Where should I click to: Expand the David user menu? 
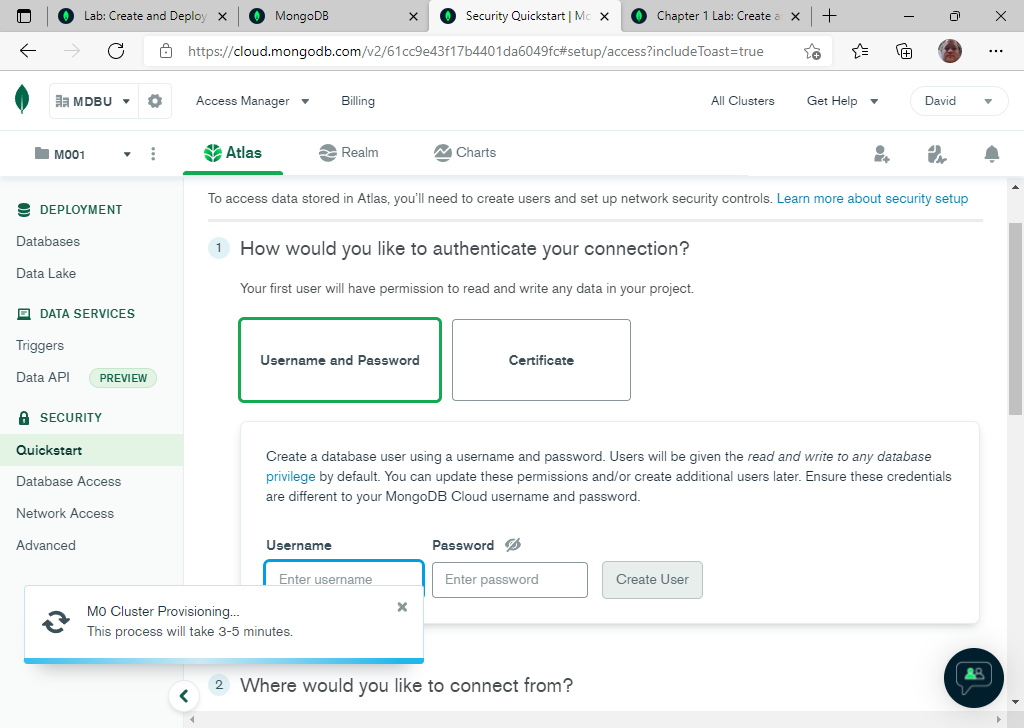(x=958, y=101)
